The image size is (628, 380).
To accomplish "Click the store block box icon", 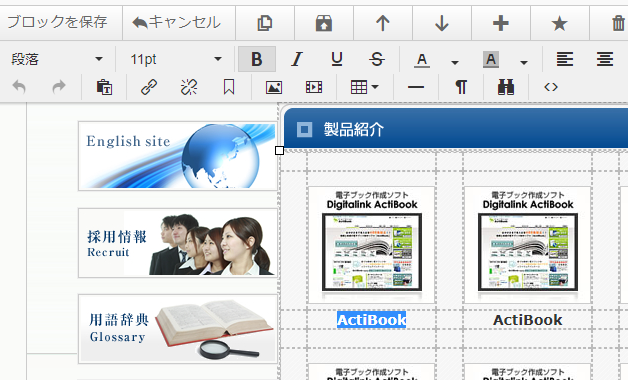I will click(x=324, y=23).
